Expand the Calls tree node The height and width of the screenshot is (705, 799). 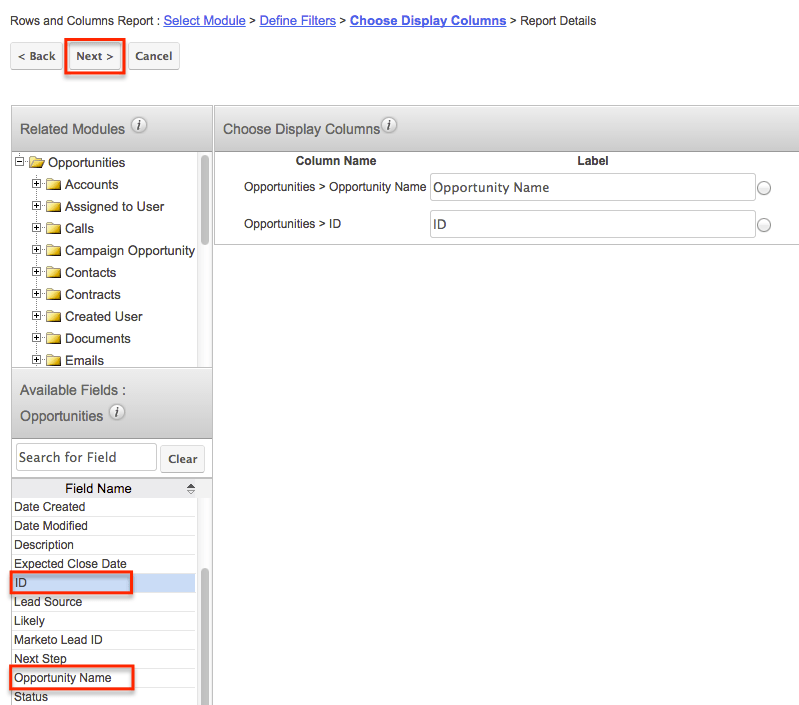36,227
